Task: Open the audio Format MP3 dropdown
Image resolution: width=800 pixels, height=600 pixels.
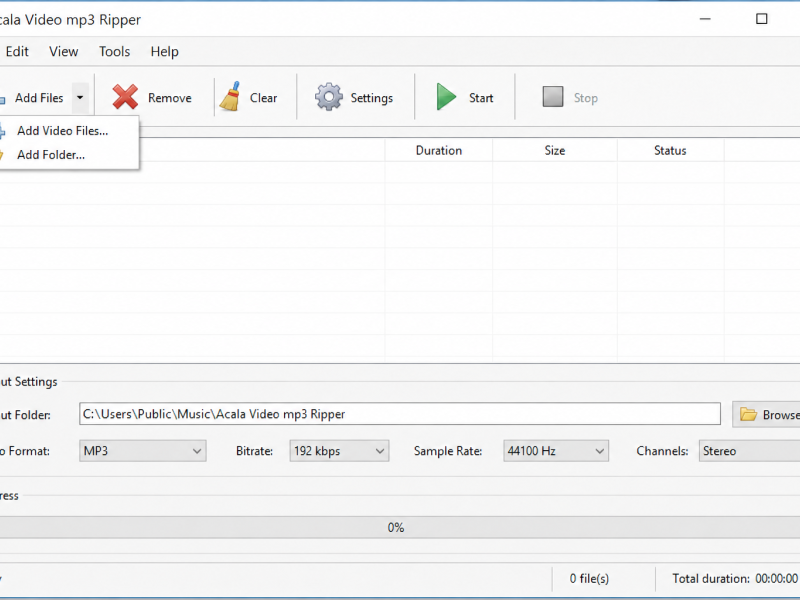Action: 142,451
